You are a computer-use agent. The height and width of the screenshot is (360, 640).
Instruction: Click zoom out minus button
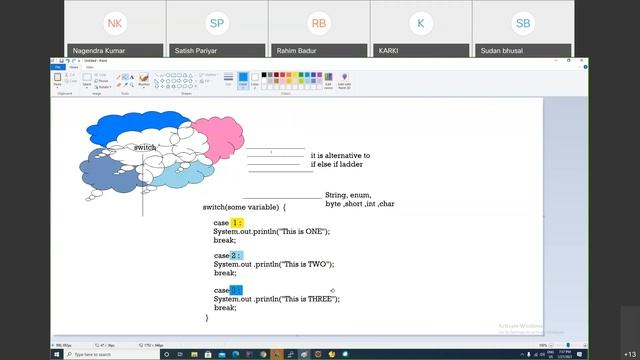(x=551, y=345)
